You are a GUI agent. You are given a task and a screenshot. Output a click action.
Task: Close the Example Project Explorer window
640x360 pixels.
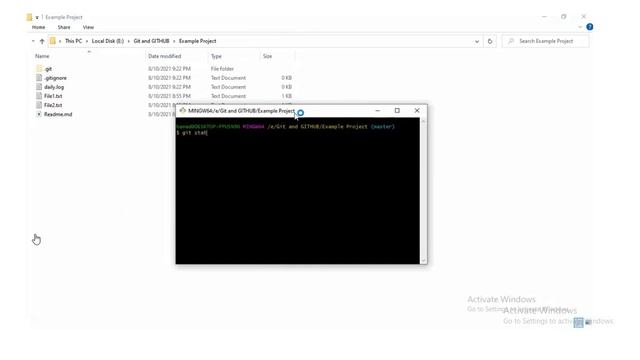[583, 17]
